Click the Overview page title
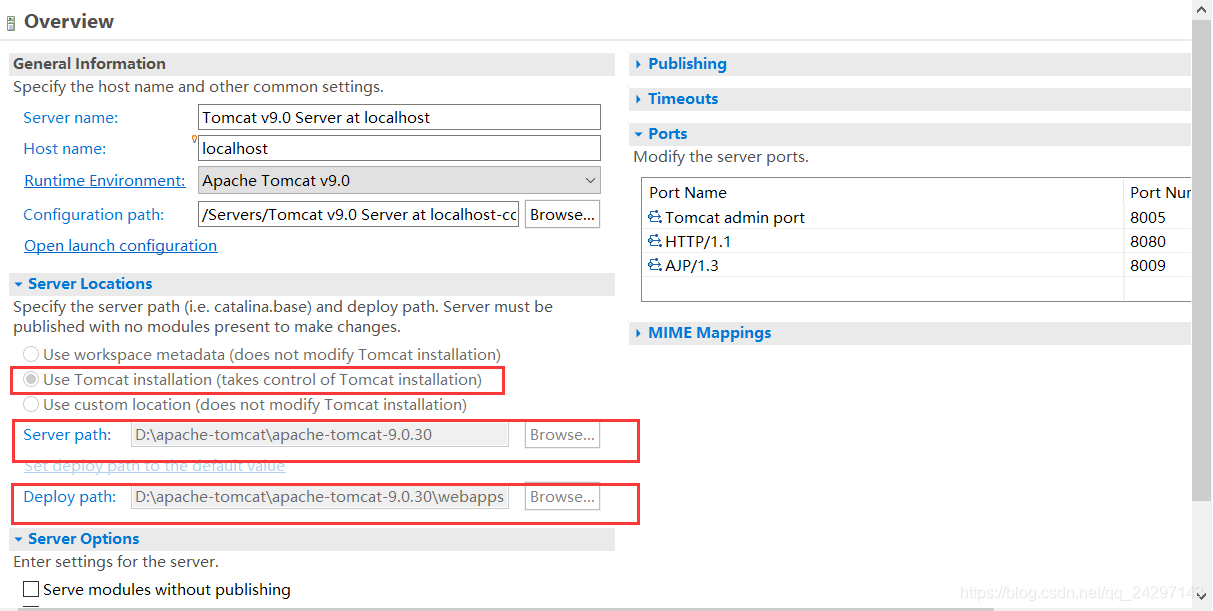The height and width of the screenshot is (611, 1213). [x=69, y=22]
